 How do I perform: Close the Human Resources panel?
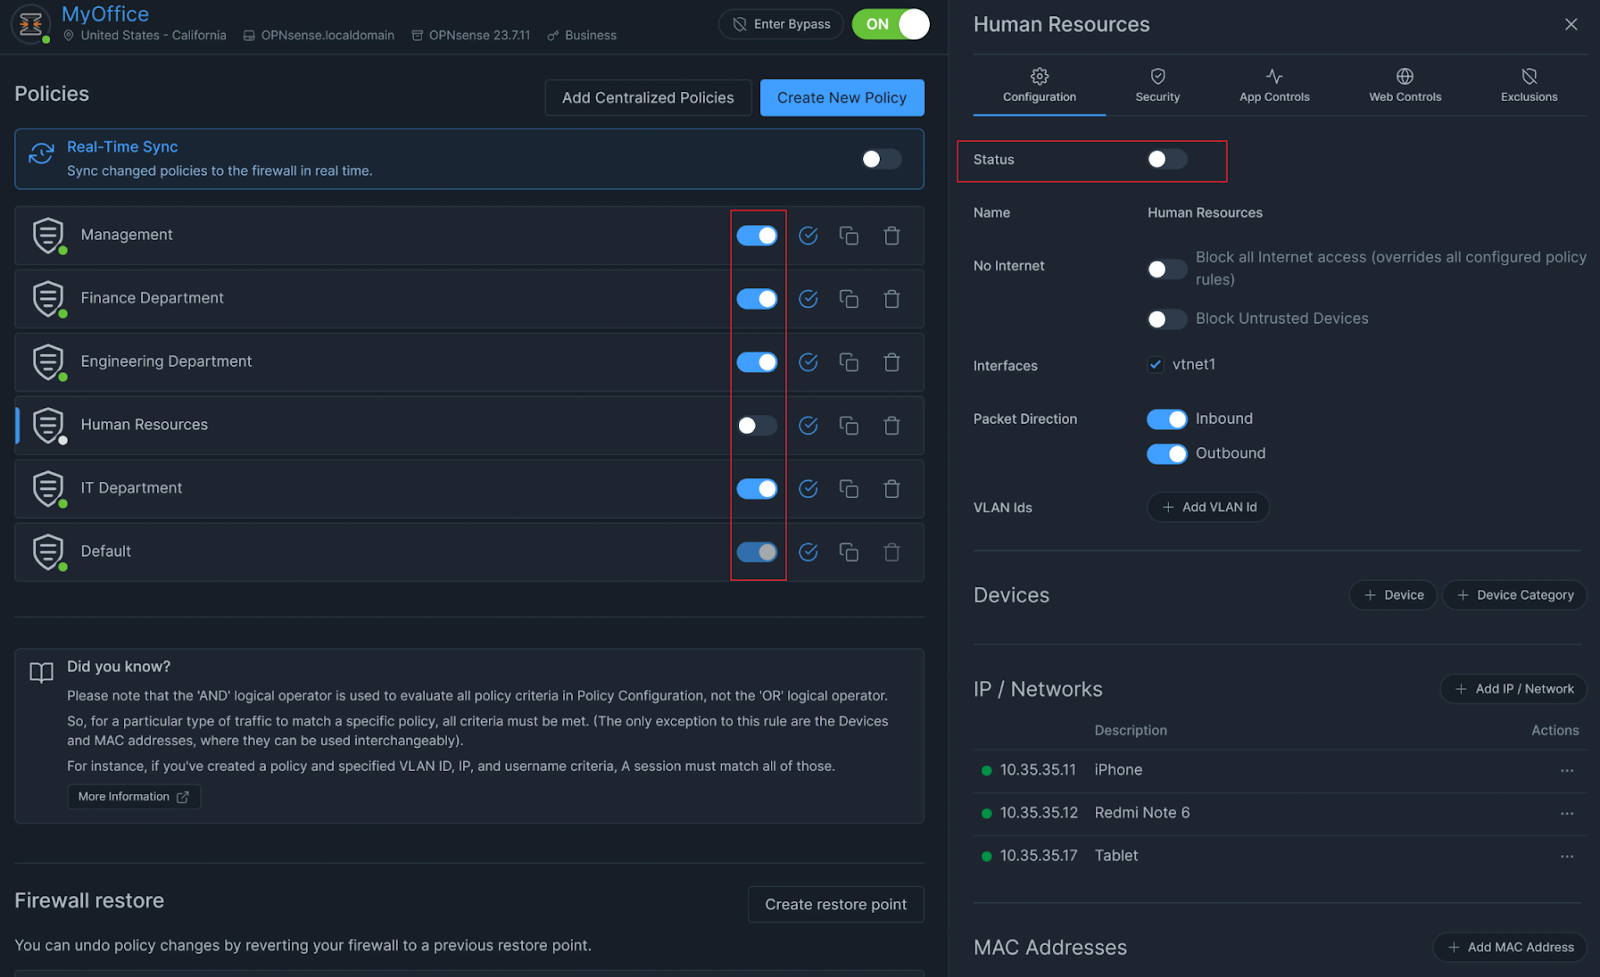click(1570, 24)
